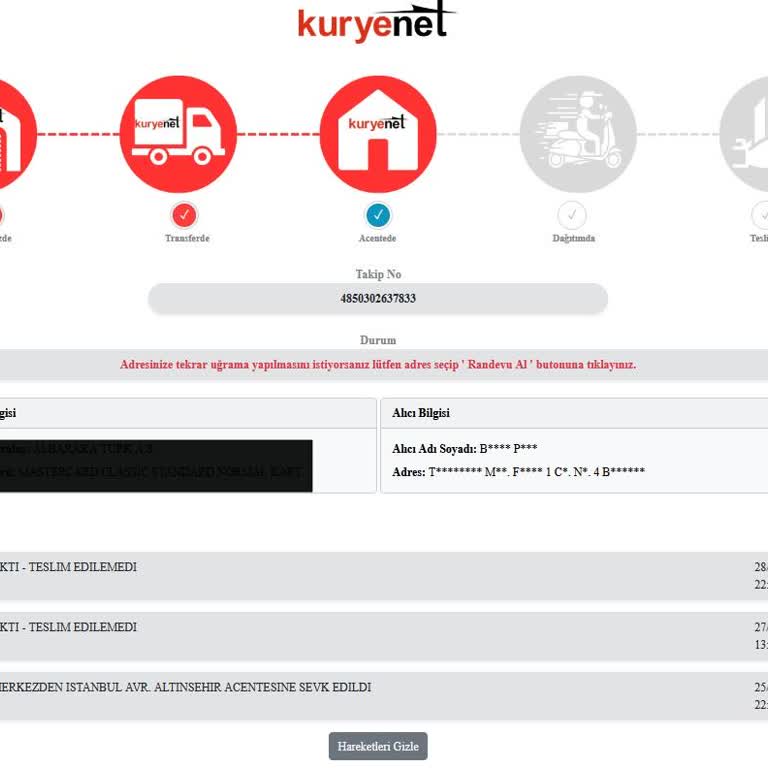768x768 pixels.
Task: Click the second TESLIM EDILEMEDI movement row
Action: [384, 636]
